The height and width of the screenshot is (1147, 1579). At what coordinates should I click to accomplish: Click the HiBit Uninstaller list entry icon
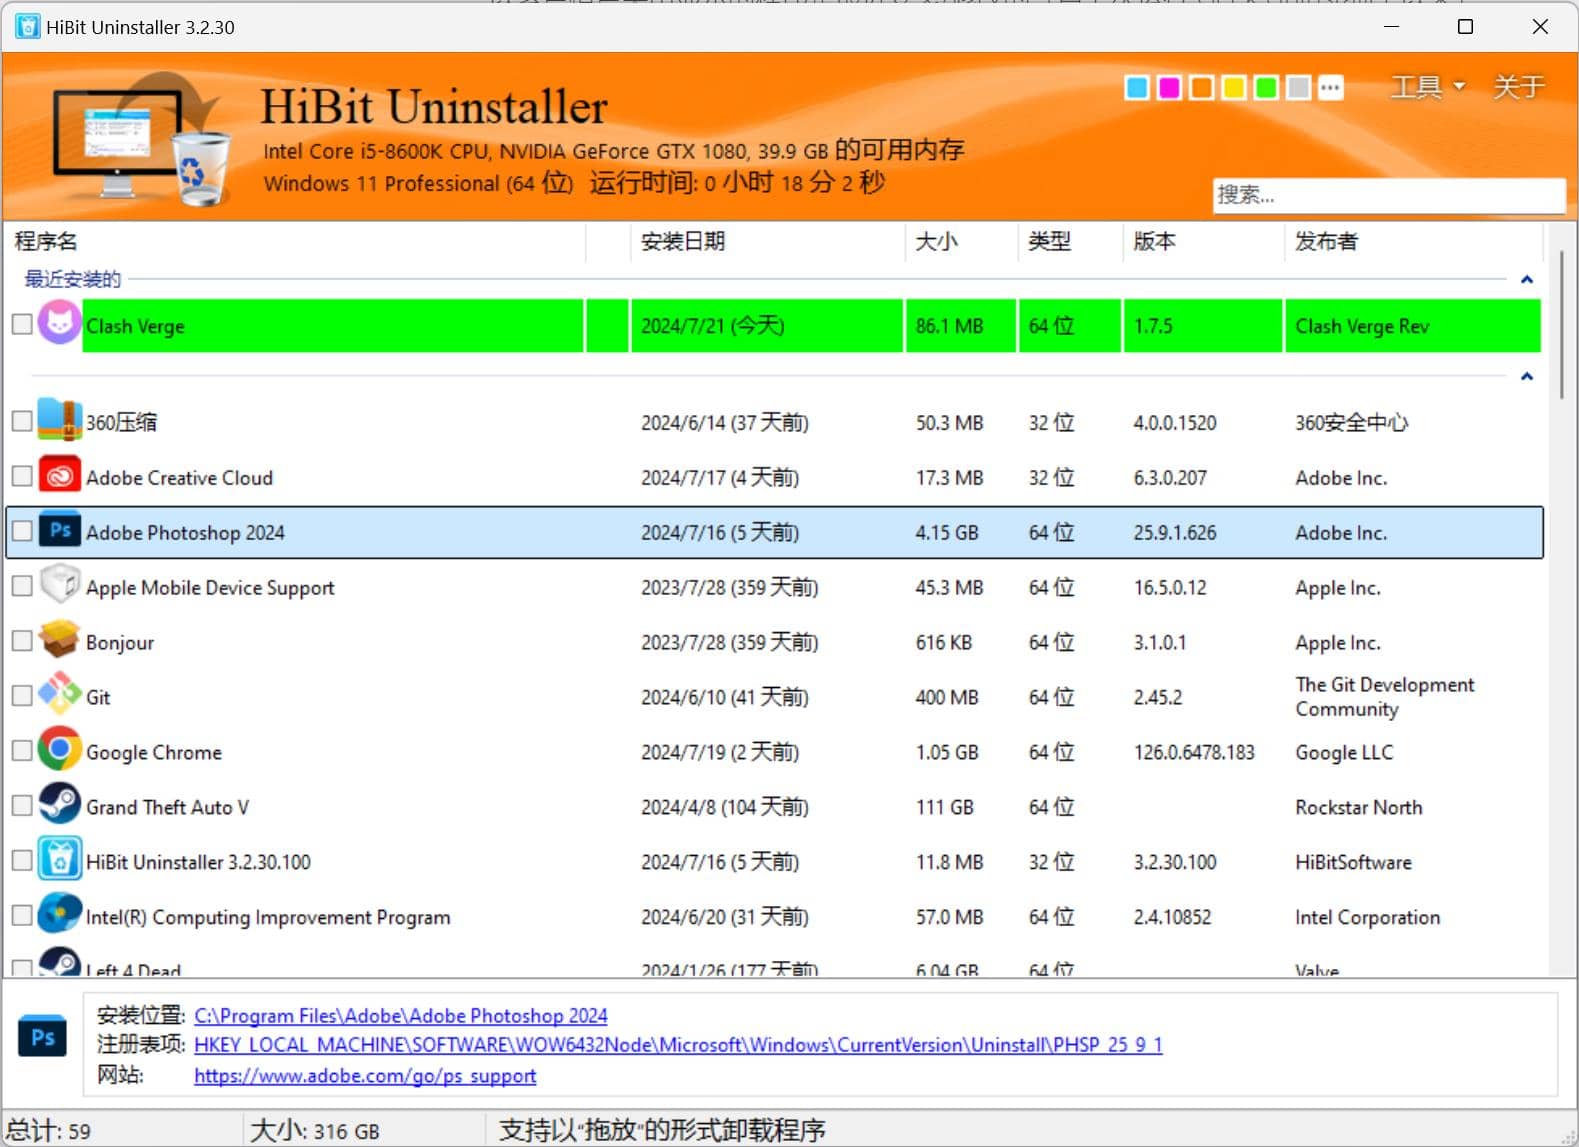59,860
